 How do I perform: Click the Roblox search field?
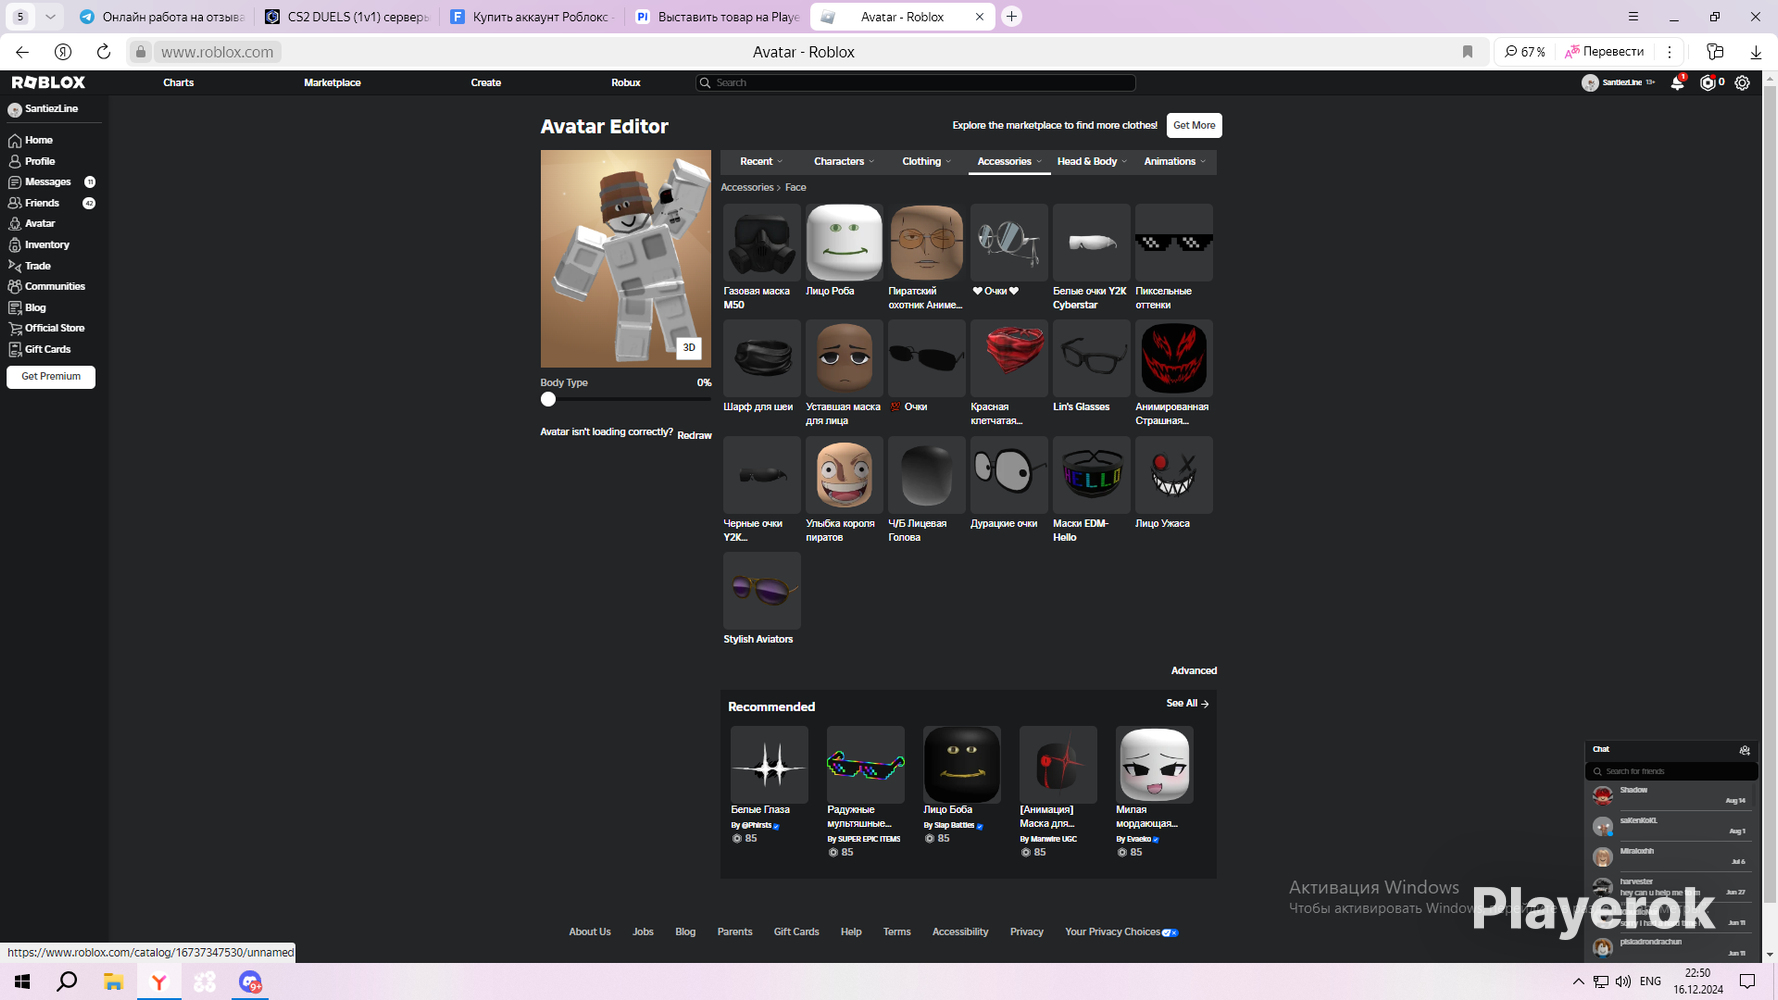point(915,83)
